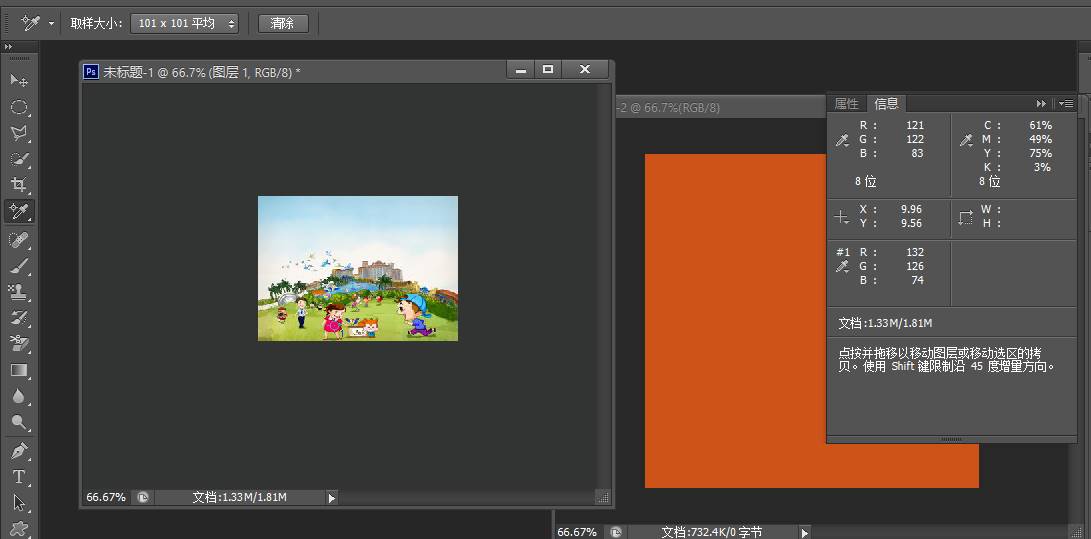Image resolution: width=1091 pixels, height=539 pixels.
Task: Select the Polygonal Lasso tool
Action: point(19,133)
